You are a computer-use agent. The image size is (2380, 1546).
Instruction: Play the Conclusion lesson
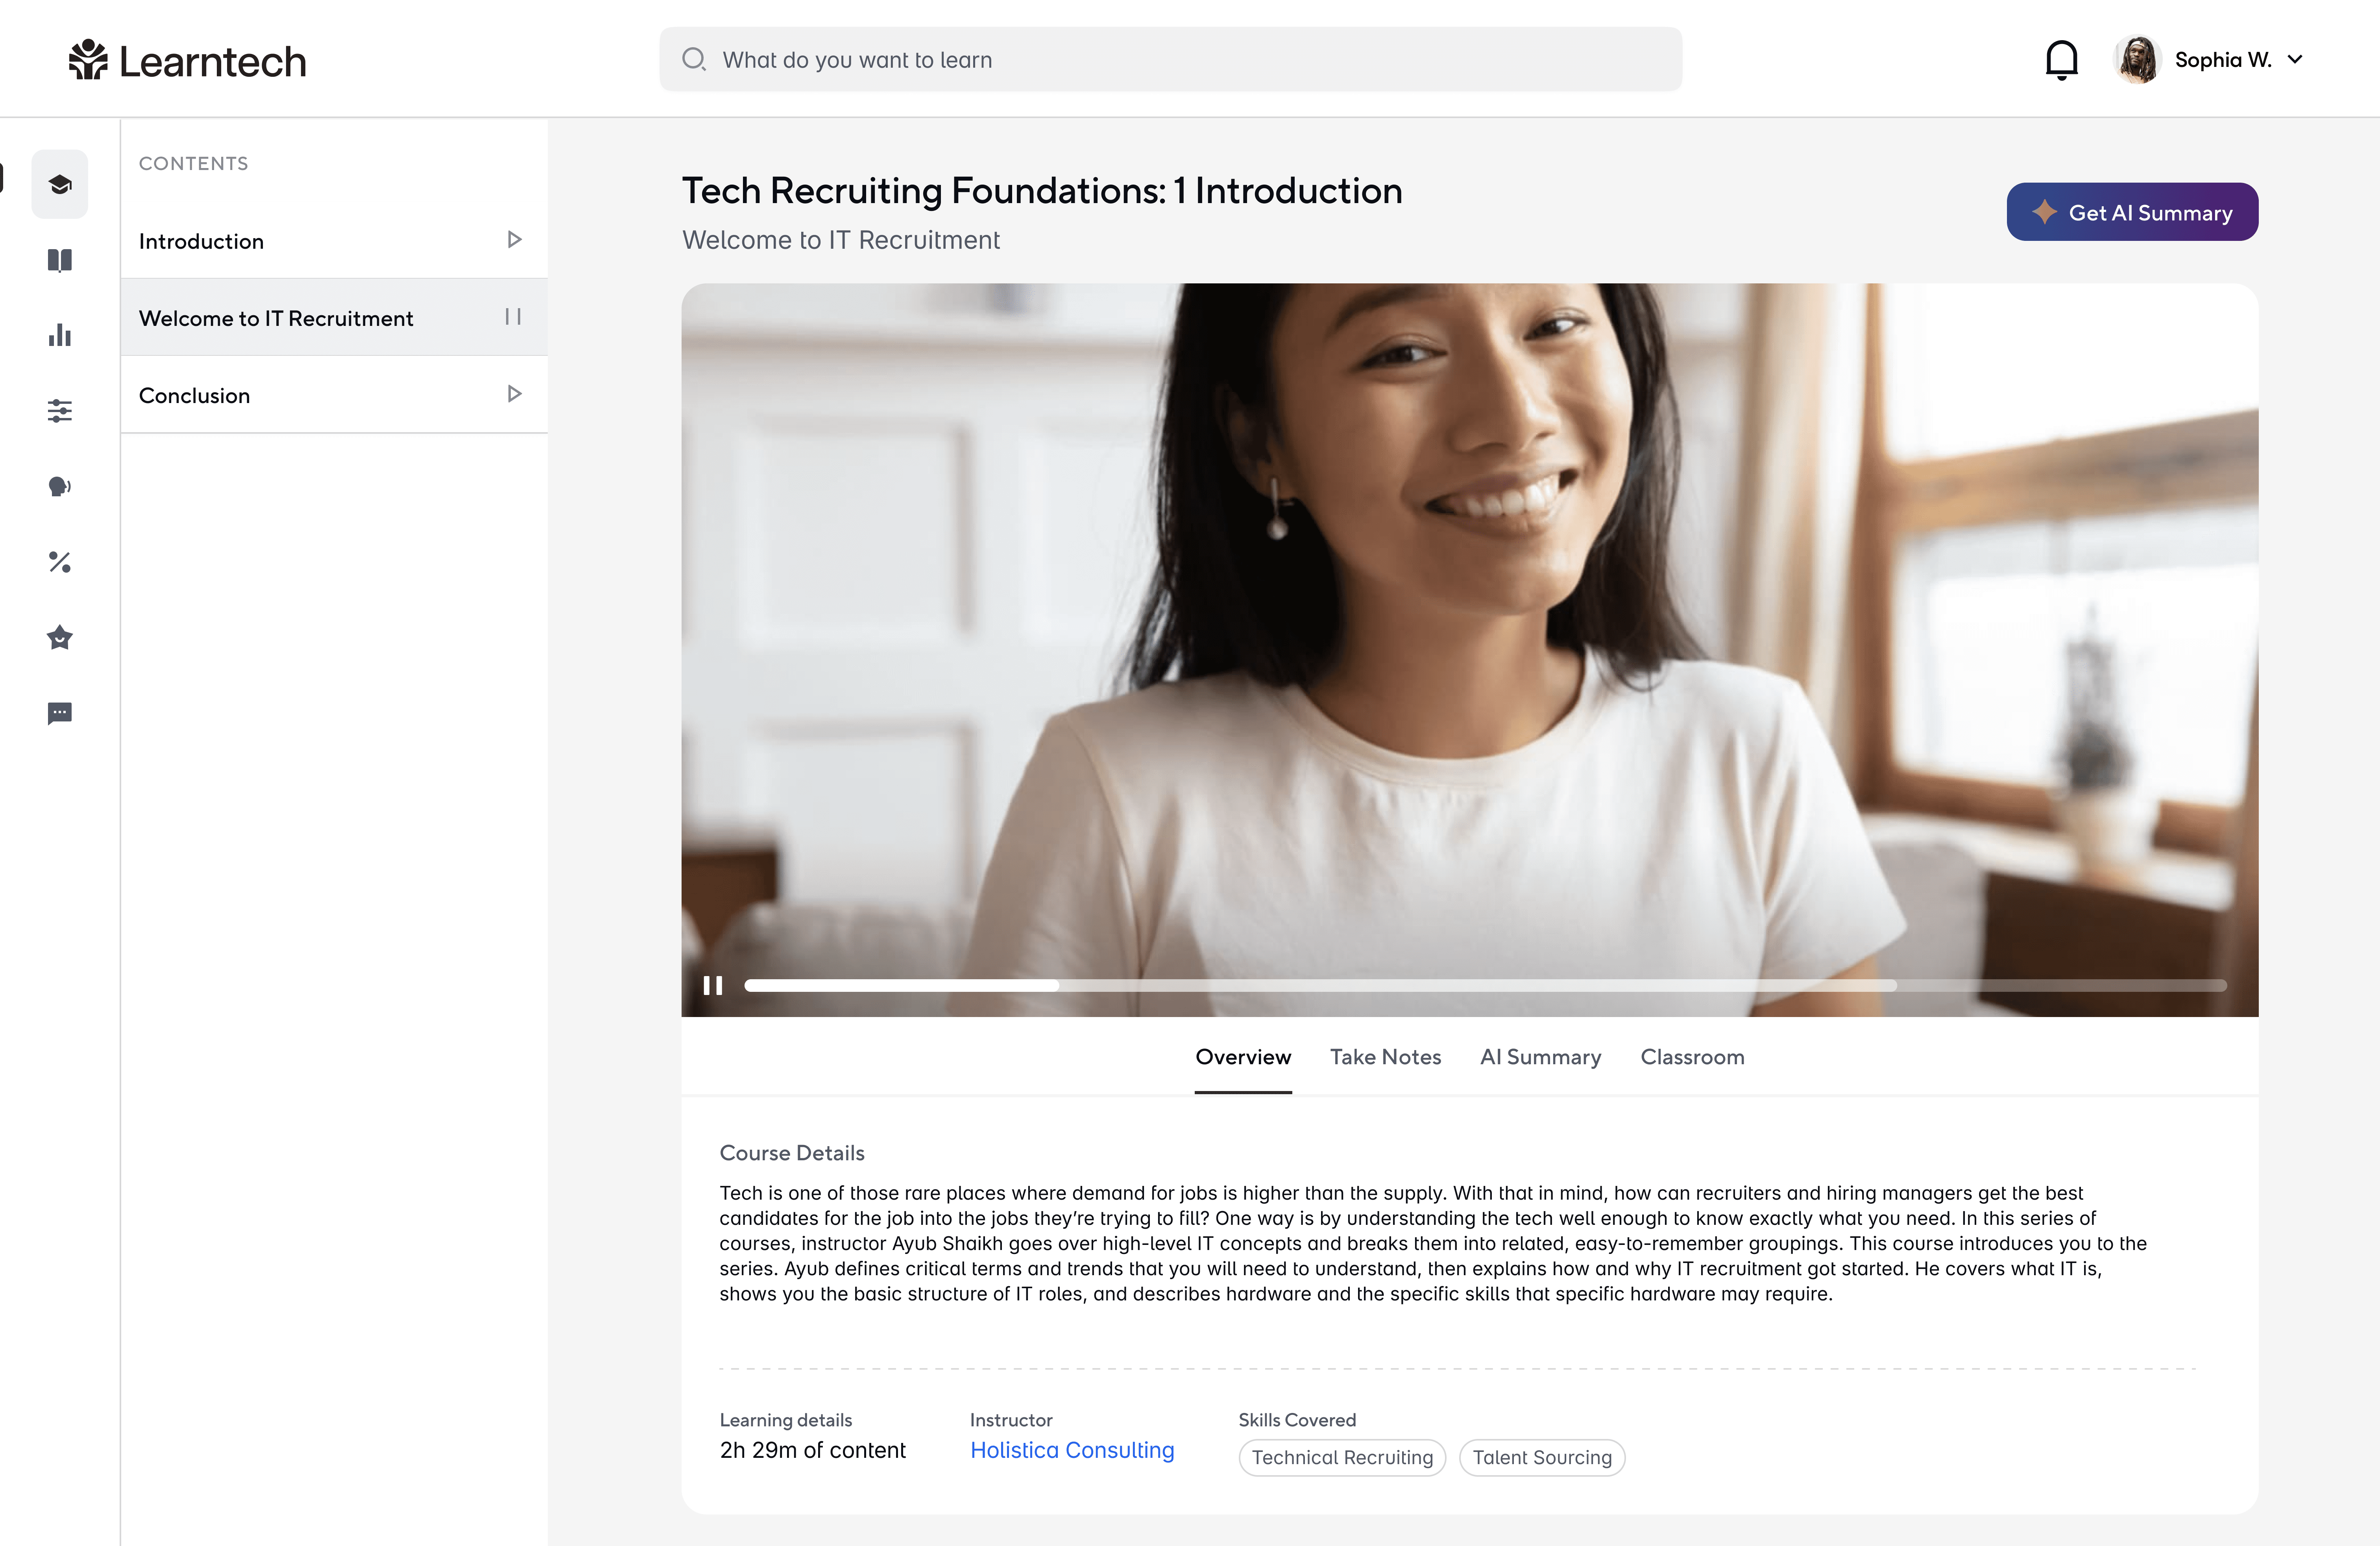[514, 394]
